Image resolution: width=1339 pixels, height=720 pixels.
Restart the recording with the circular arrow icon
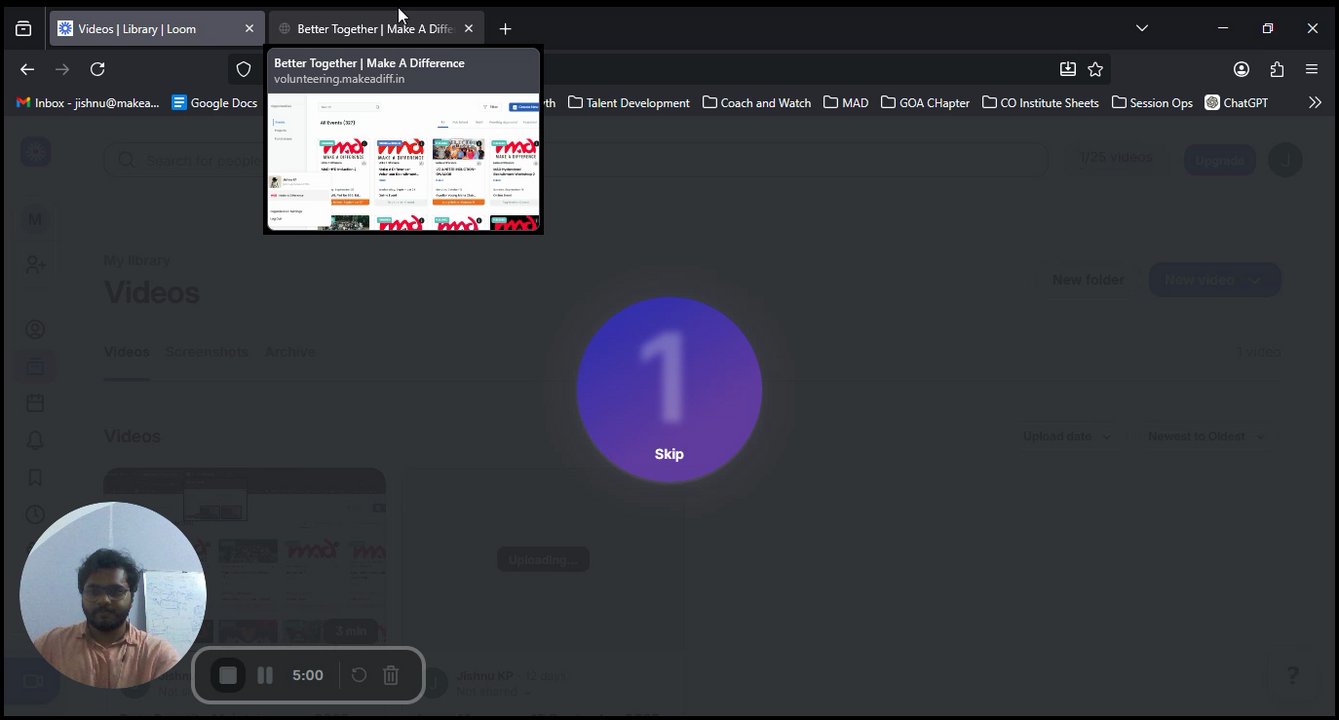359,676
